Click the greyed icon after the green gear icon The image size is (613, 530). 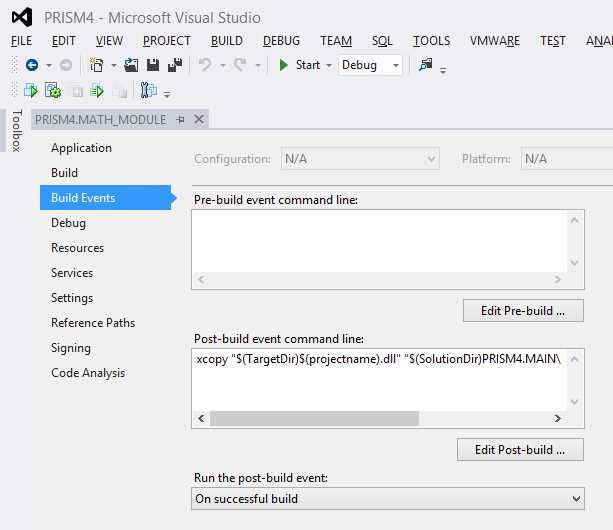[x=77, y=91]
